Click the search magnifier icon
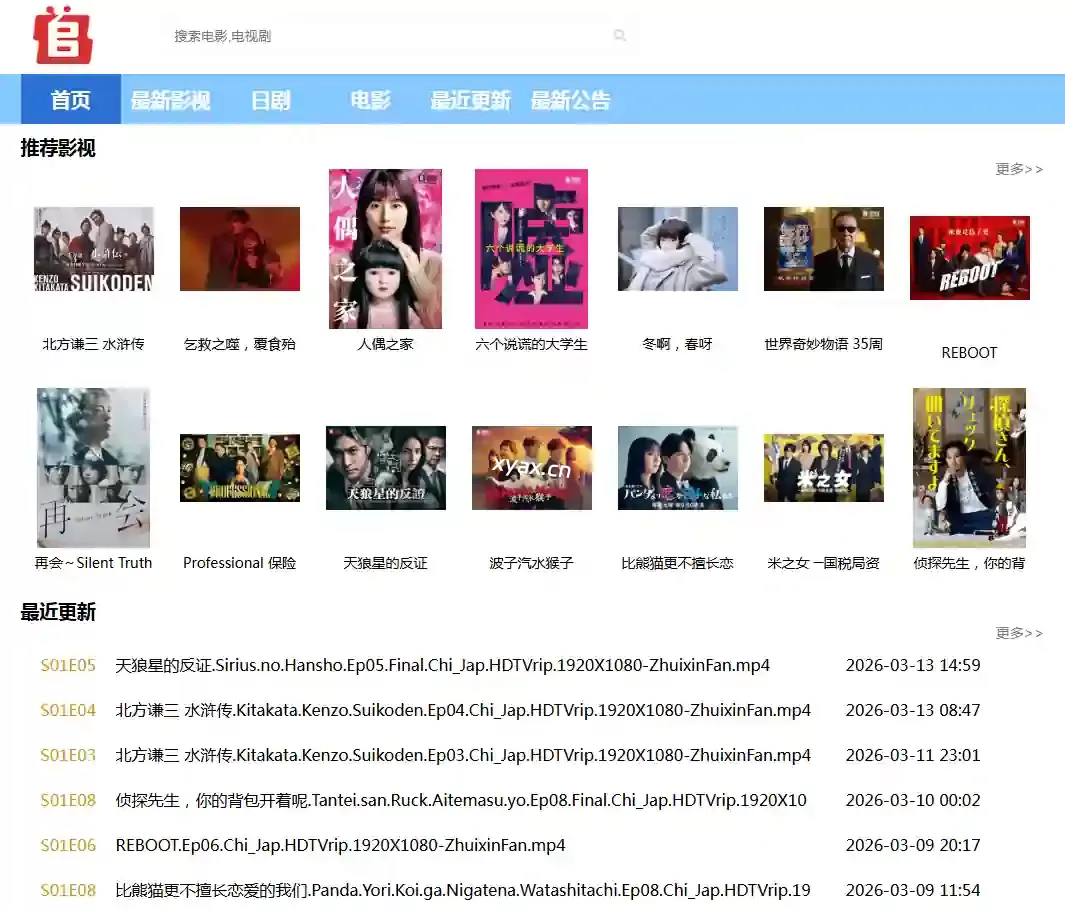 [620, 36]
